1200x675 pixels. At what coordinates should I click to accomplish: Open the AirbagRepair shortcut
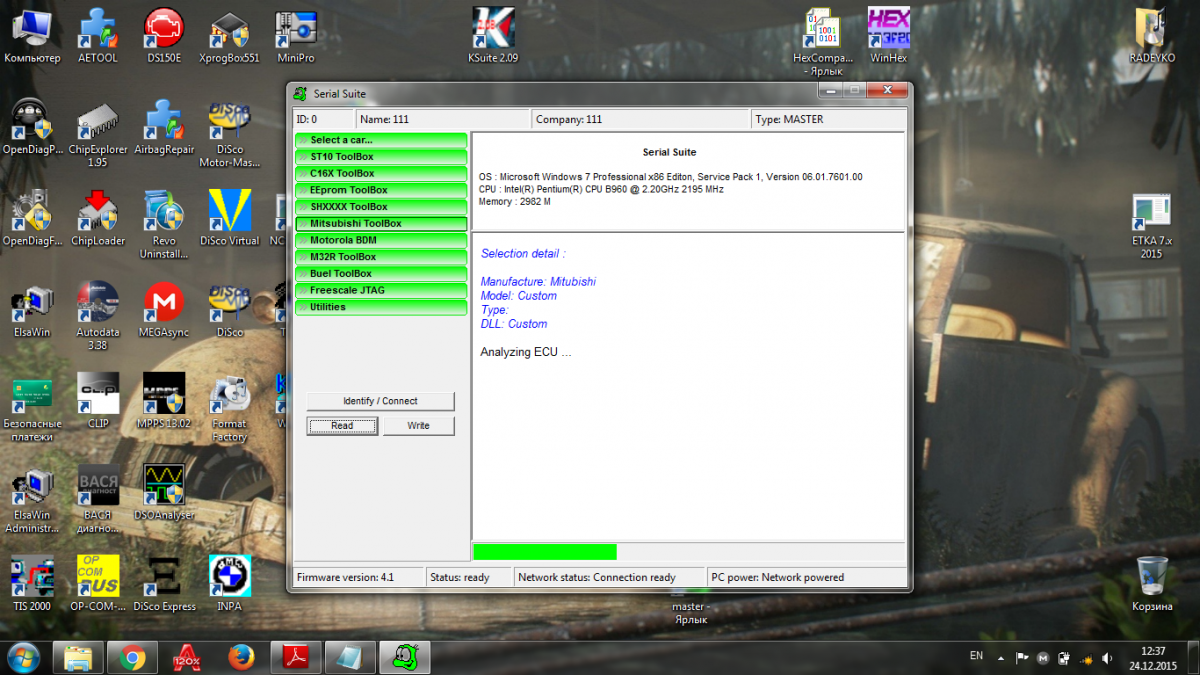[164, 129]
